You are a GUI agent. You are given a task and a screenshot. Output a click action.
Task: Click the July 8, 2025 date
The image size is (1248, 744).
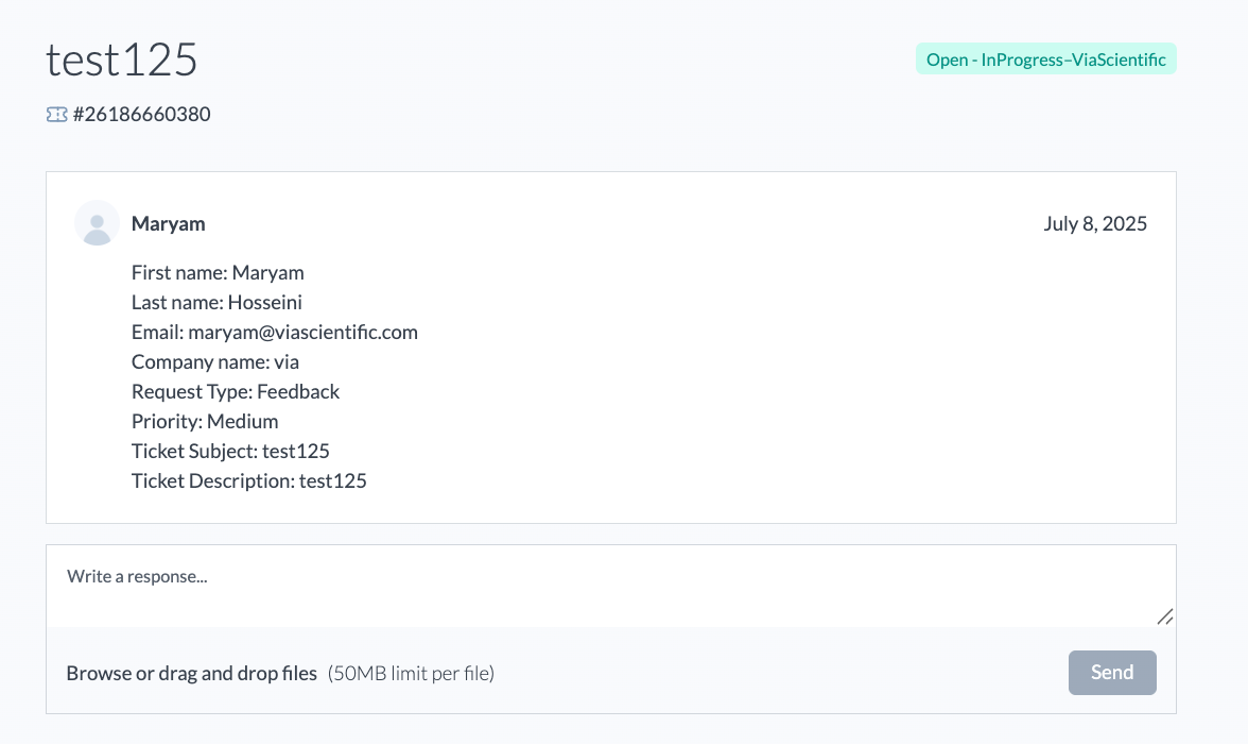pyautogui.click(x=1095, y=223)
